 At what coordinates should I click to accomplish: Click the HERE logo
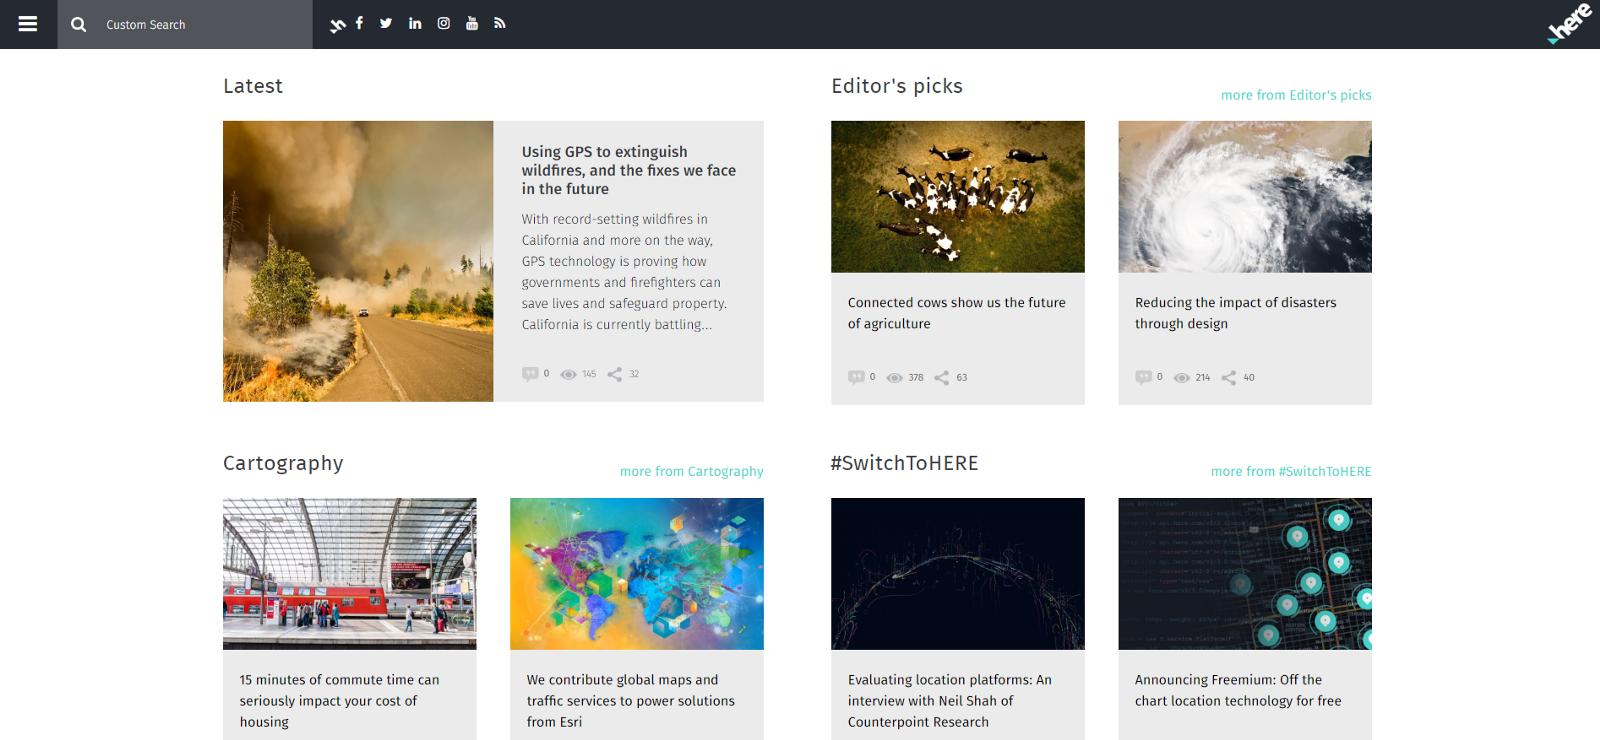coord(1569,23)
